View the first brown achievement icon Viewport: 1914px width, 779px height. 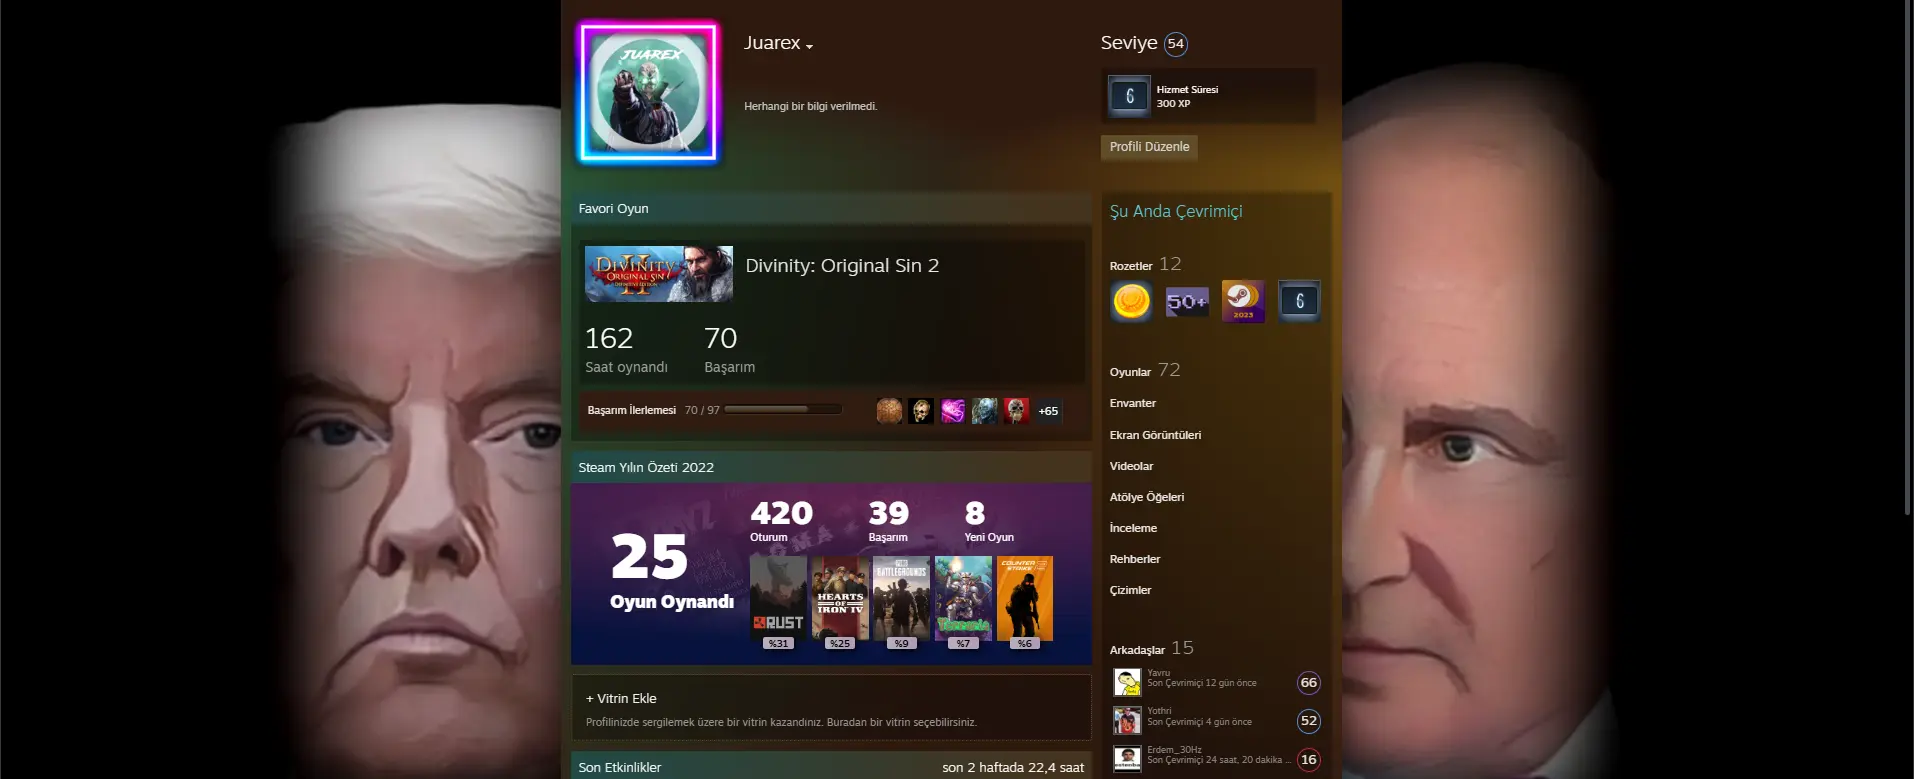[889, 411]
